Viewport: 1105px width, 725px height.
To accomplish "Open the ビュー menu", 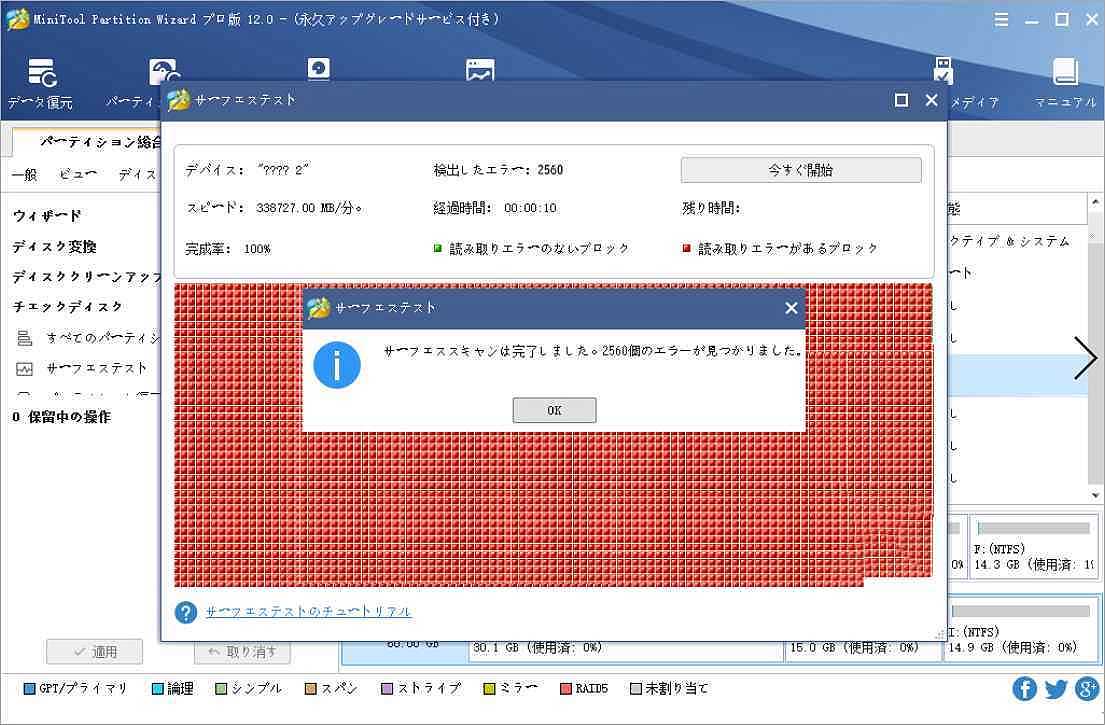I will tap(78, 174).
